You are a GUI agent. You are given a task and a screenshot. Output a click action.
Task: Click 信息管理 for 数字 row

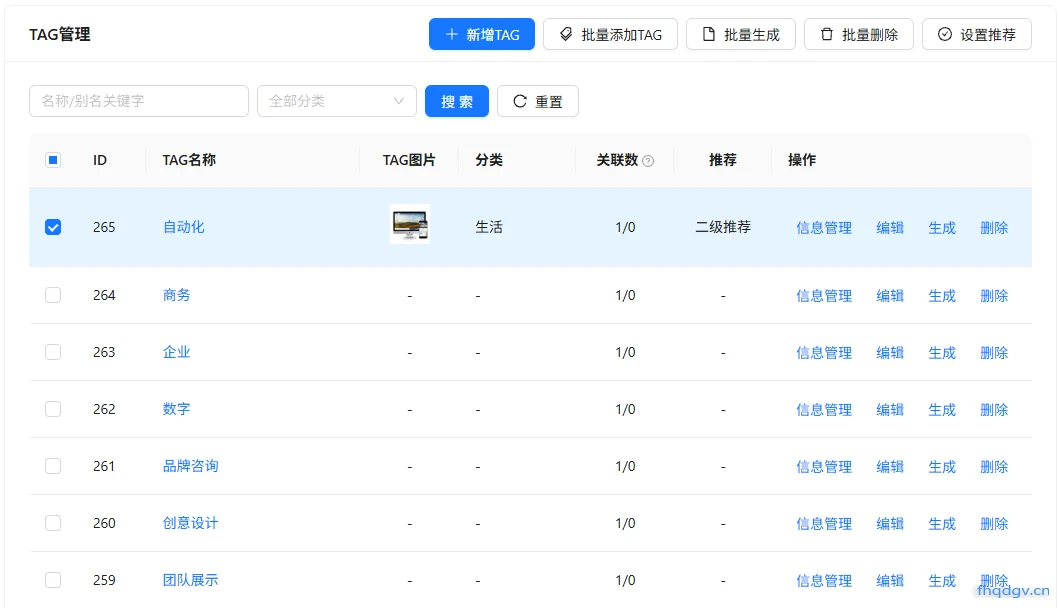(x=824, y=409)
